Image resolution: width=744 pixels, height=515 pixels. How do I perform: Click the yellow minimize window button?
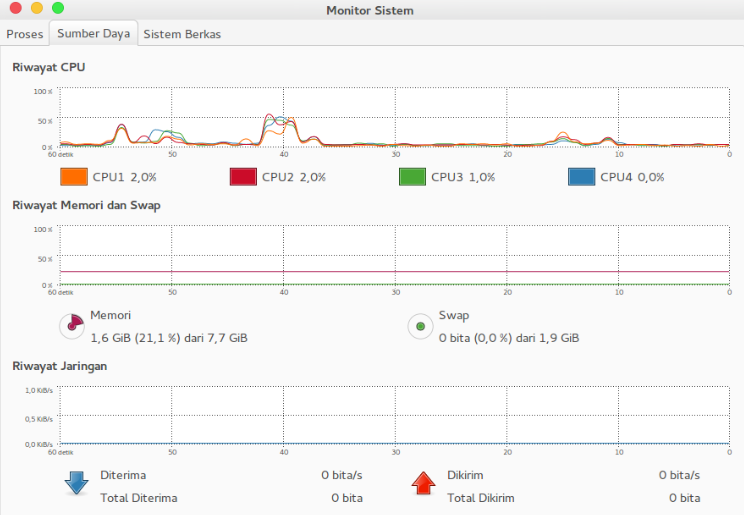(x=37, y=8)
